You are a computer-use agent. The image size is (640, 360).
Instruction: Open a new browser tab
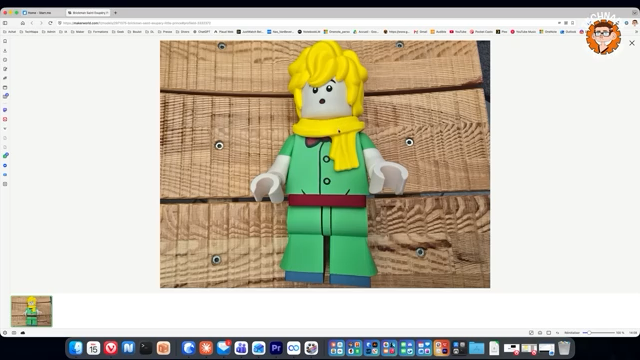pos(116,13)
